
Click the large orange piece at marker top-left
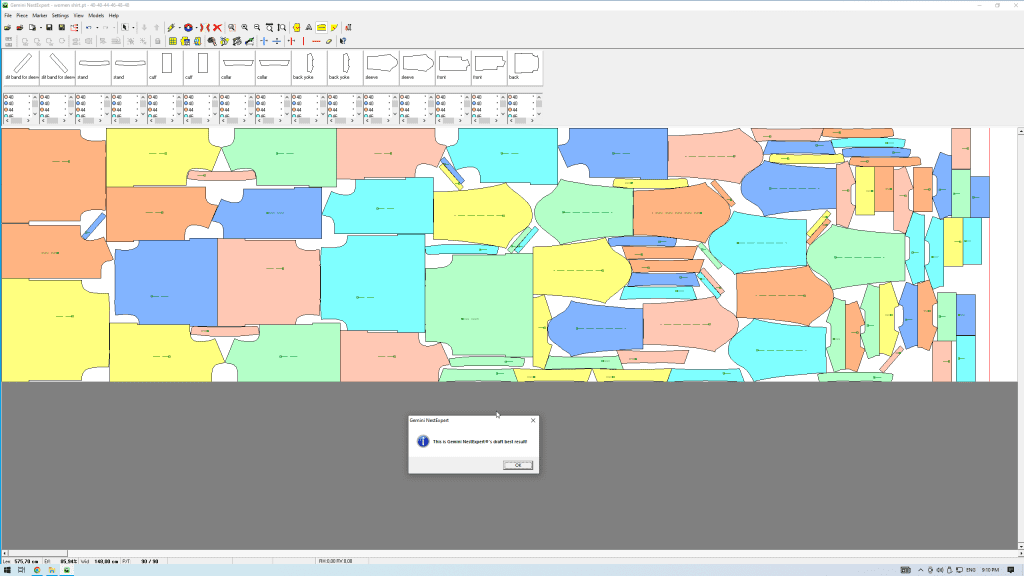click(x=52, y=175)
